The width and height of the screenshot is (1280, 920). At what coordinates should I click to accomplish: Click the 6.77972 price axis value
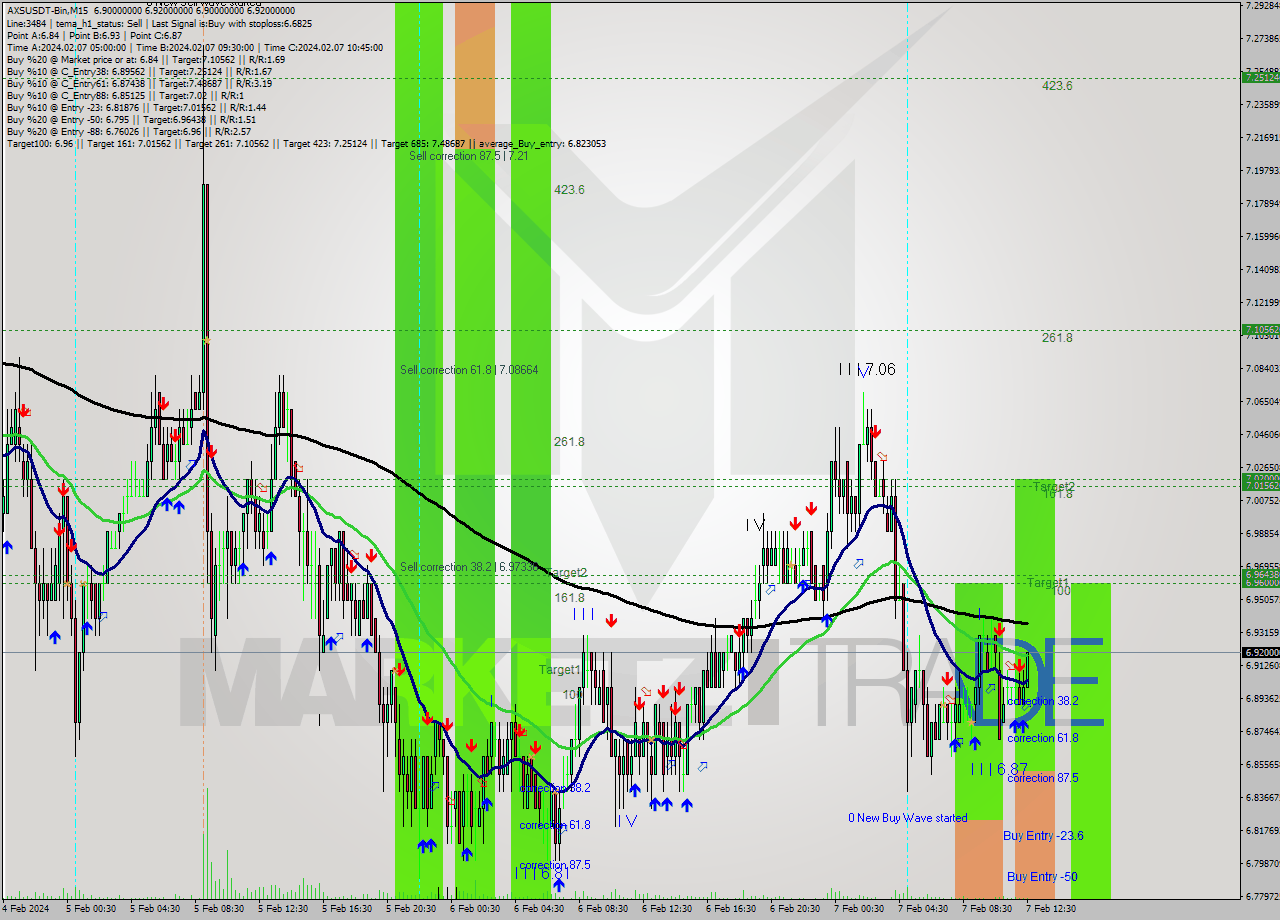1263,896
